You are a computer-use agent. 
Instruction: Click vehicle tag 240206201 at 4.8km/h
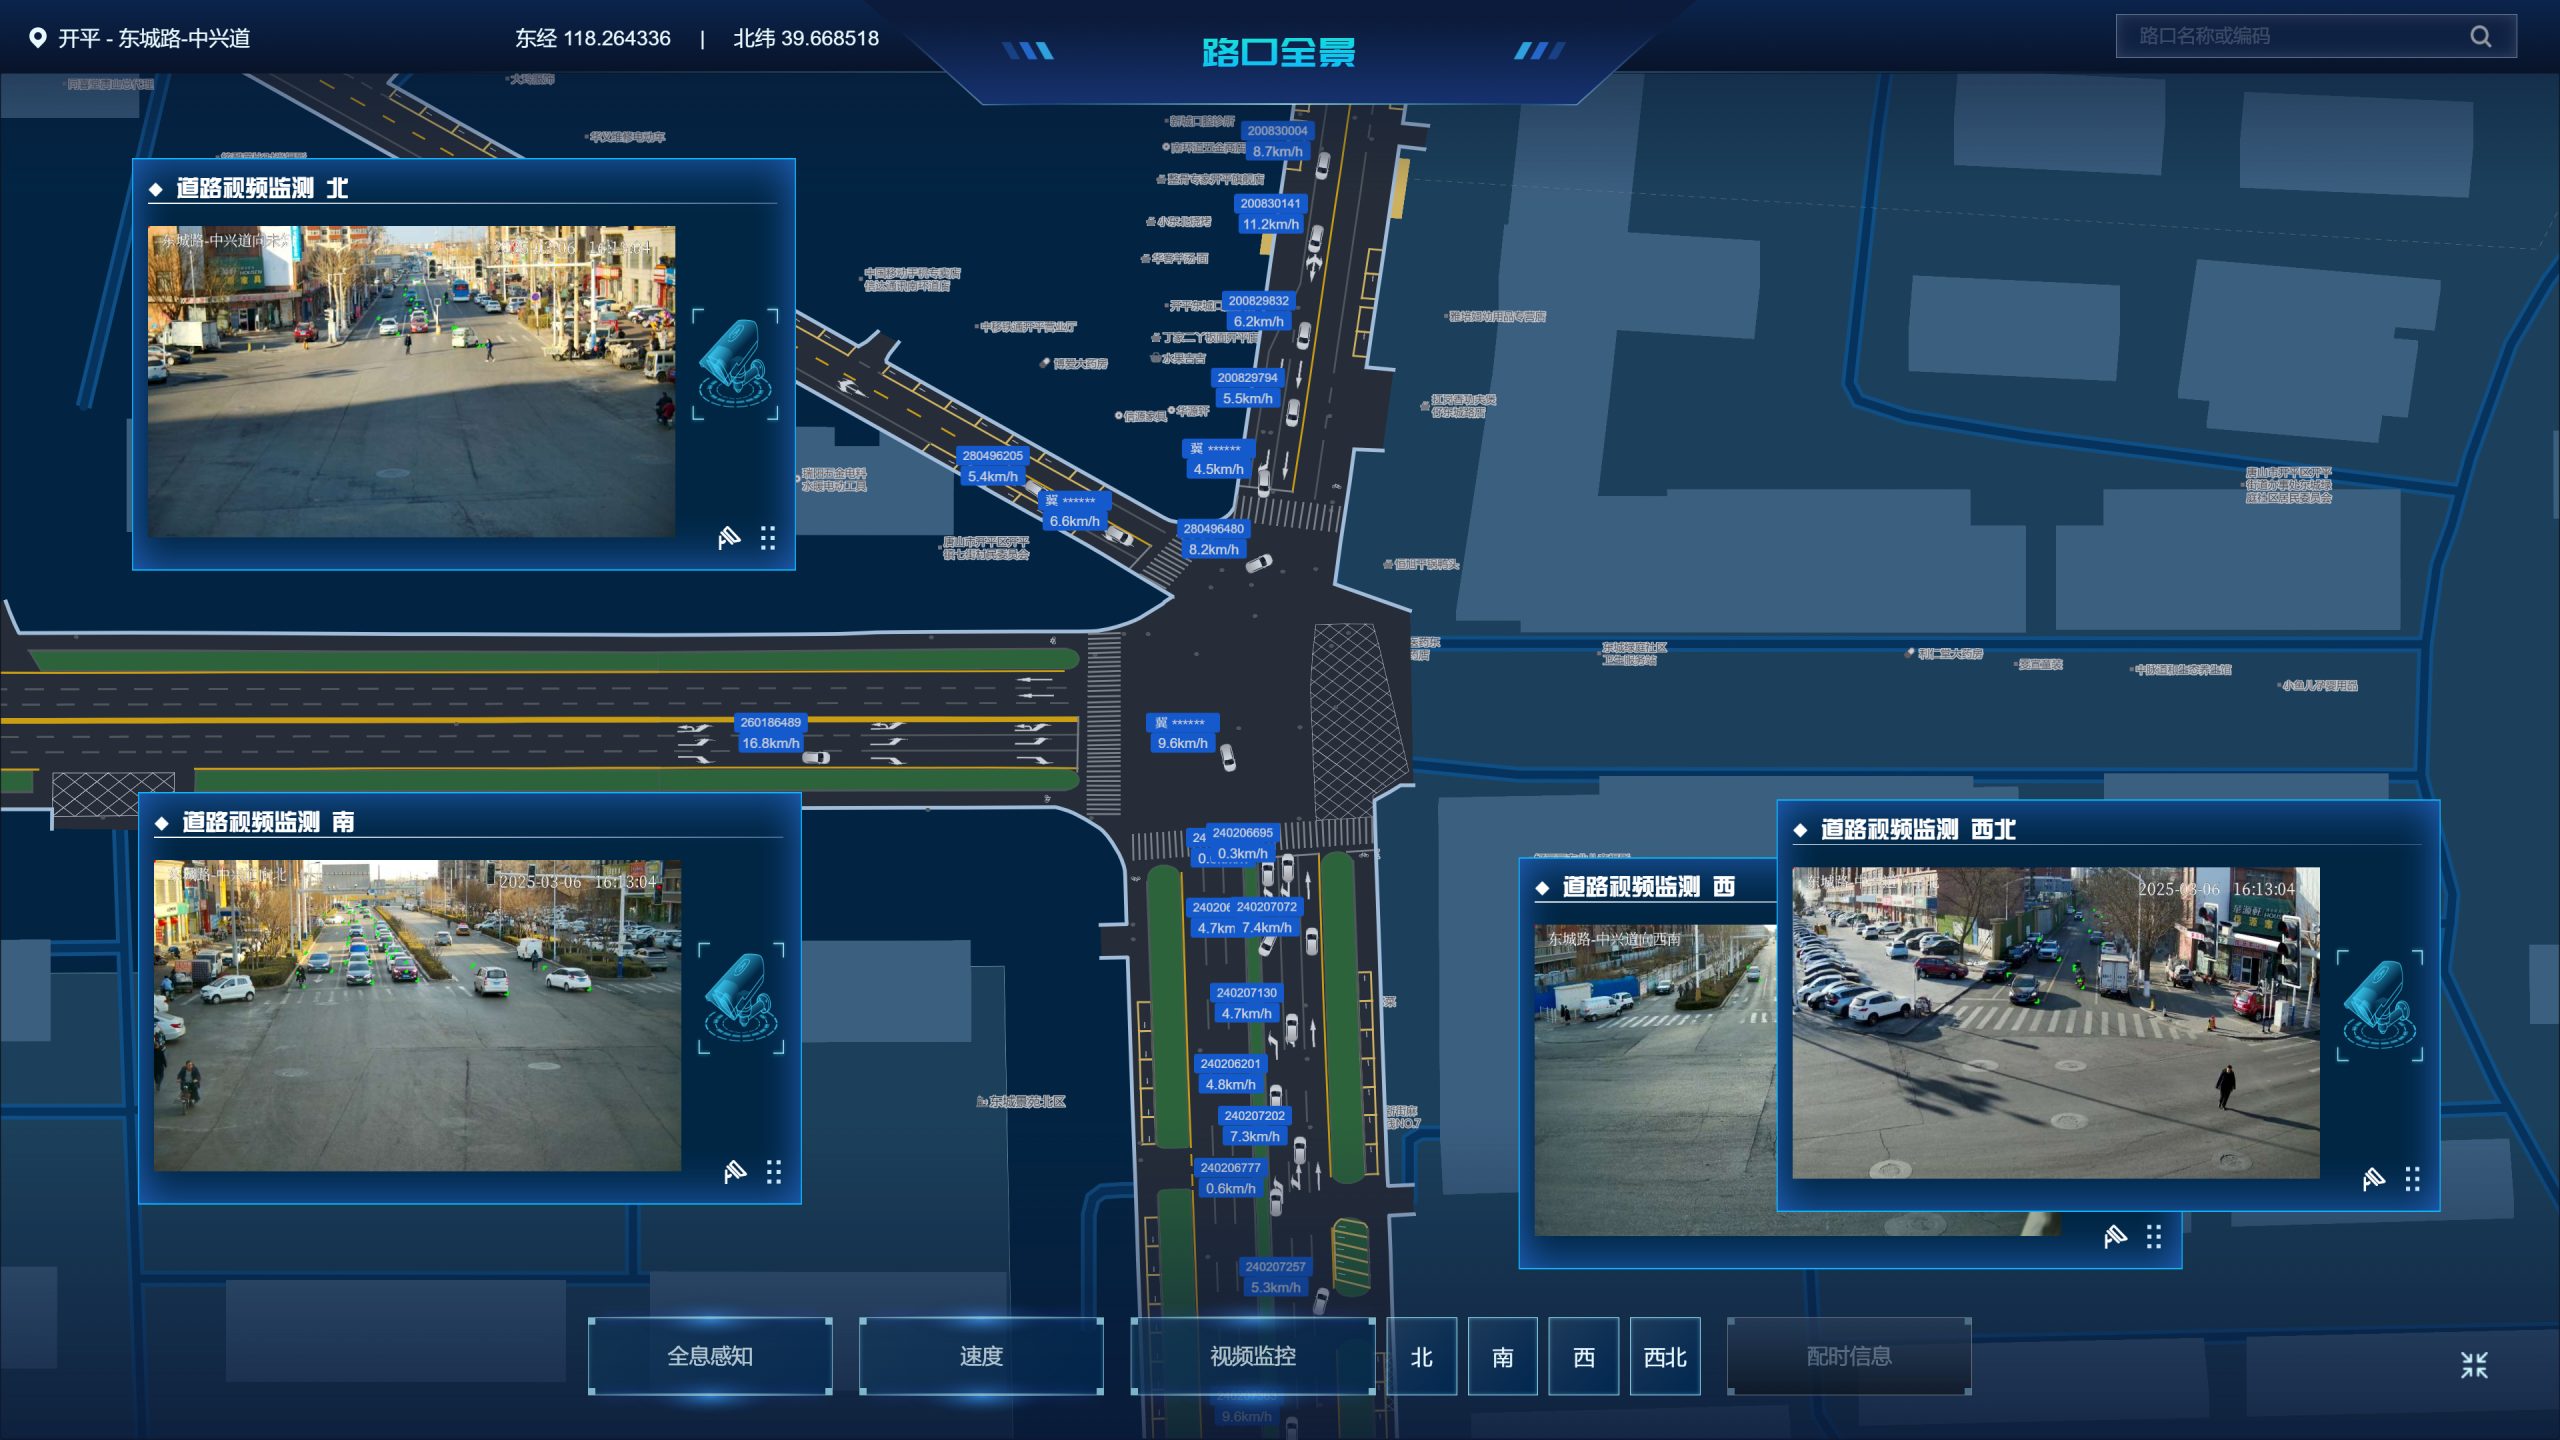pos(1230,1074)
